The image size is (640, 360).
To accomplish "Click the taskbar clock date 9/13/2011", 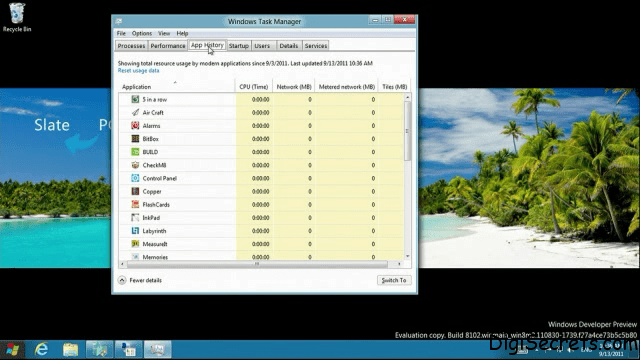I will 611,354.
